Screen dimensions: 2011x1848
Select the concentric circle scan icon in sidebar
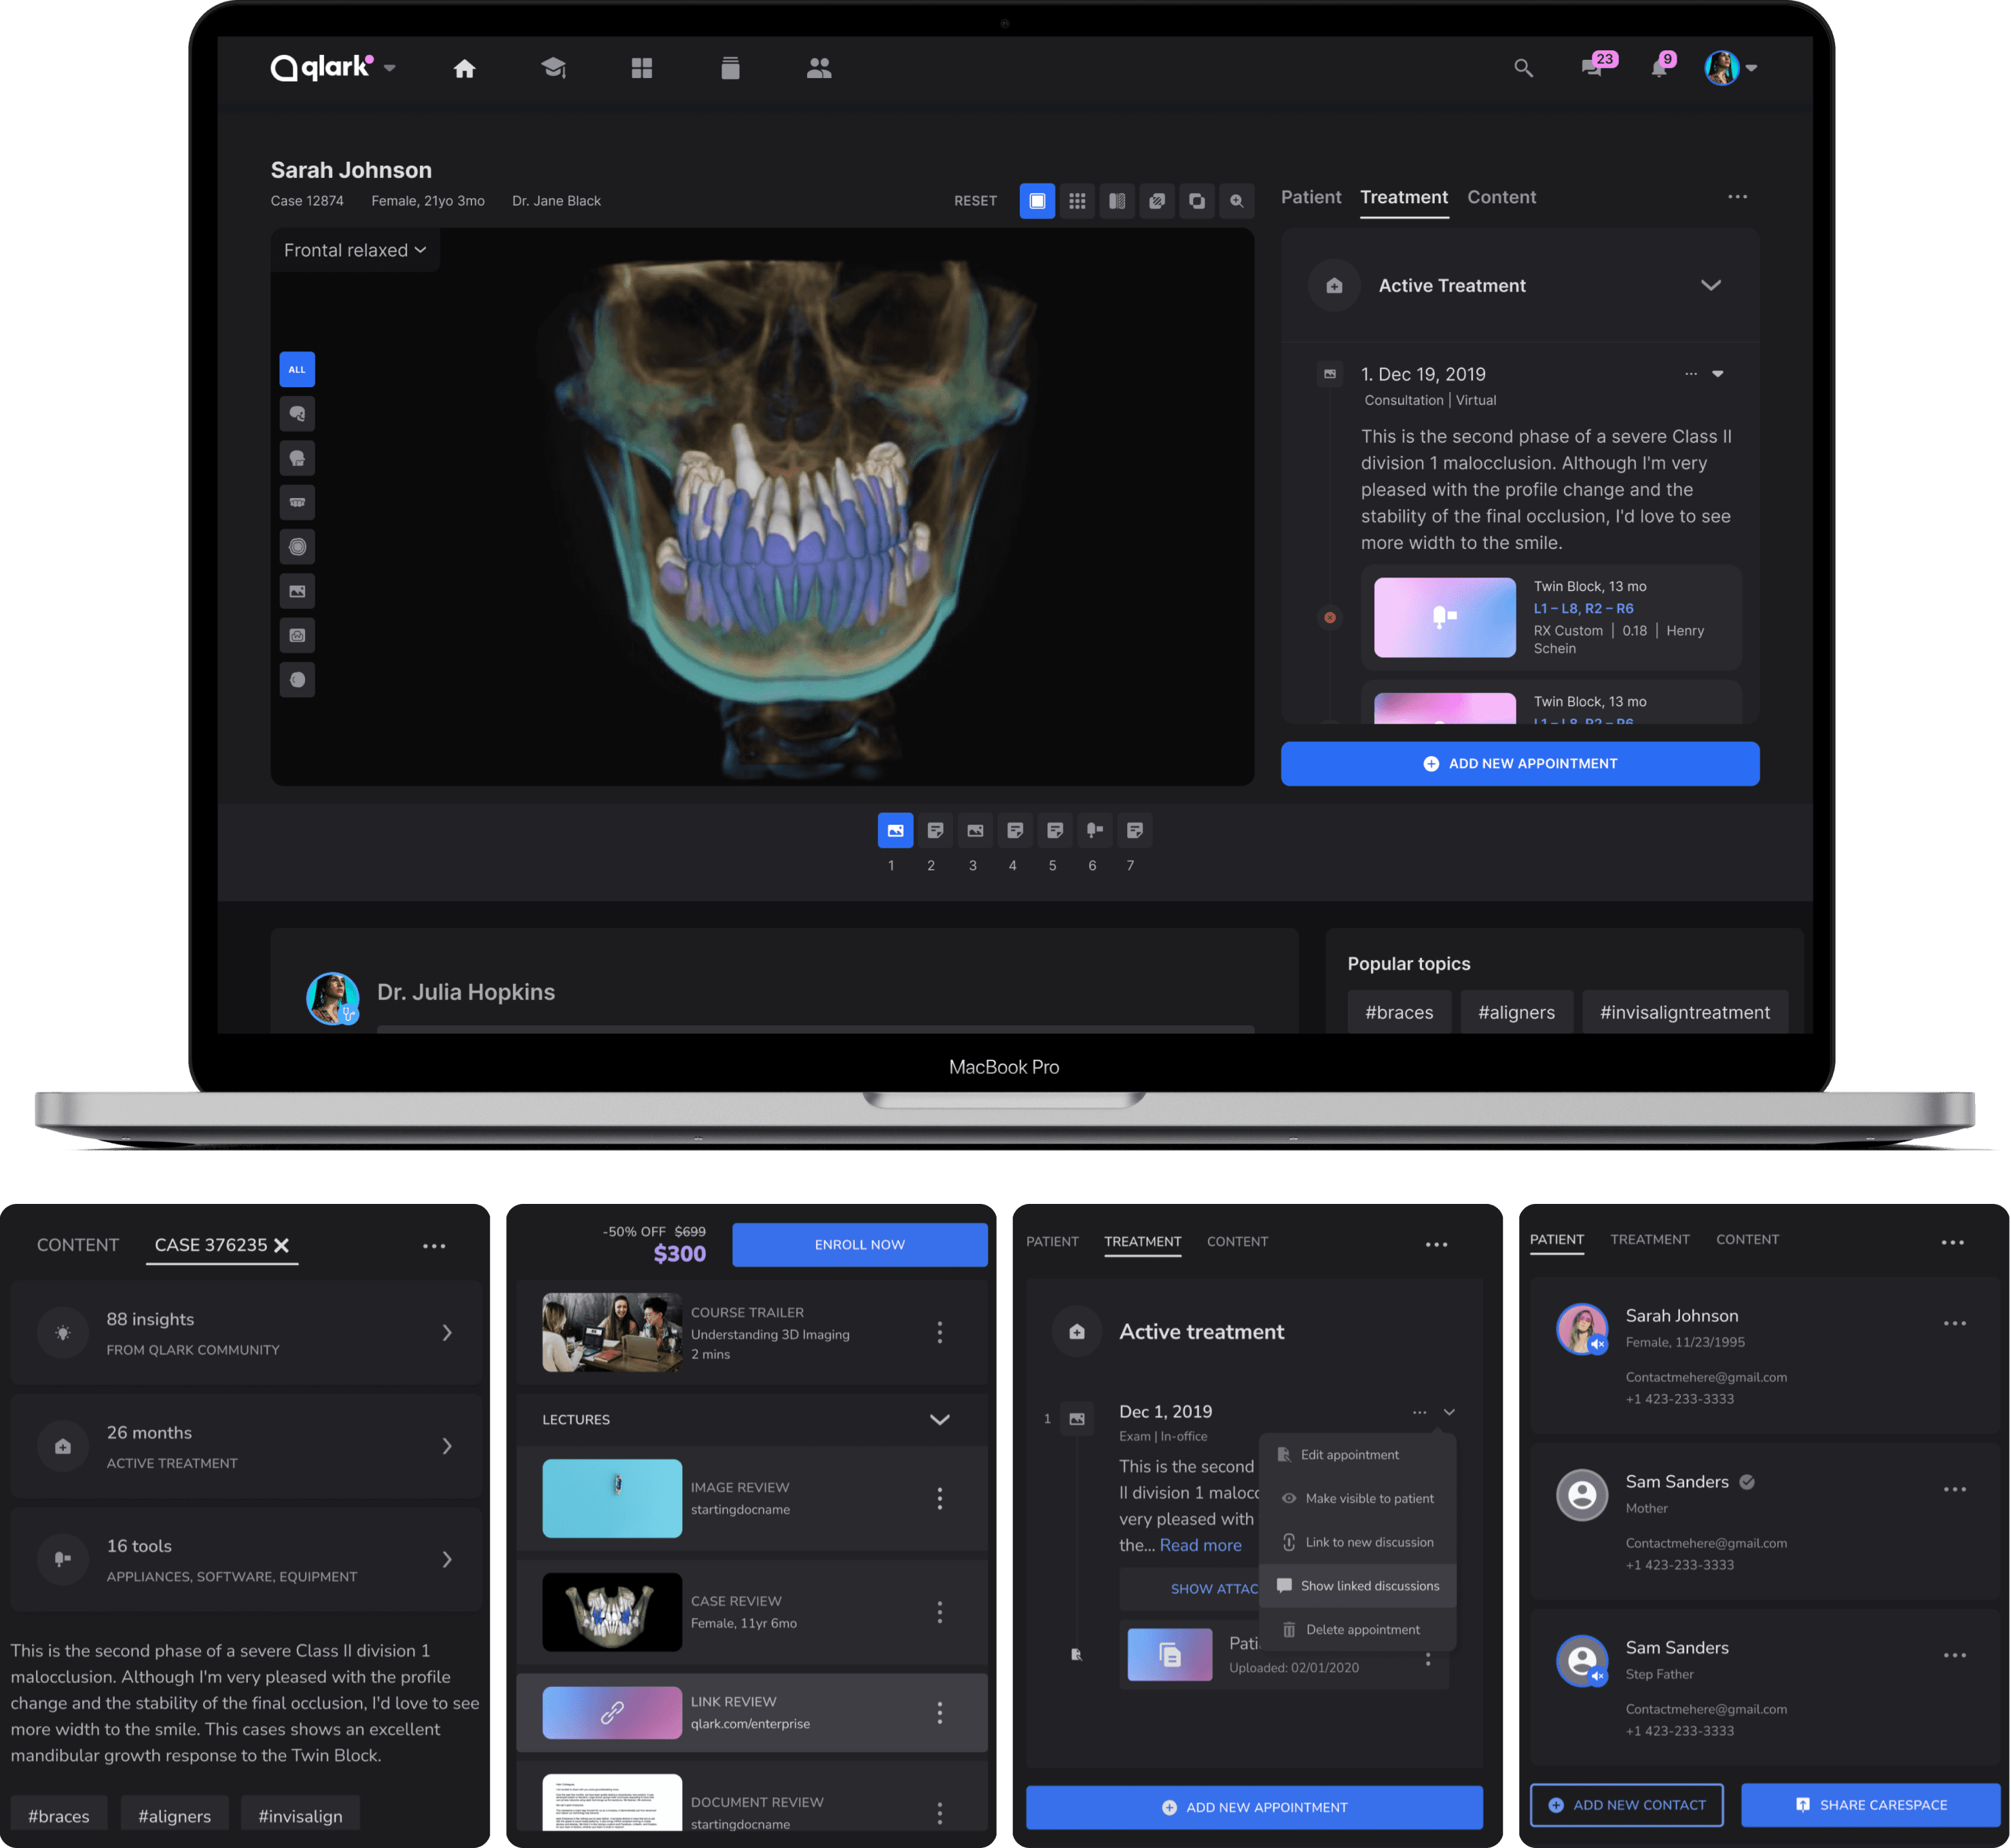(x=297, y=547)
